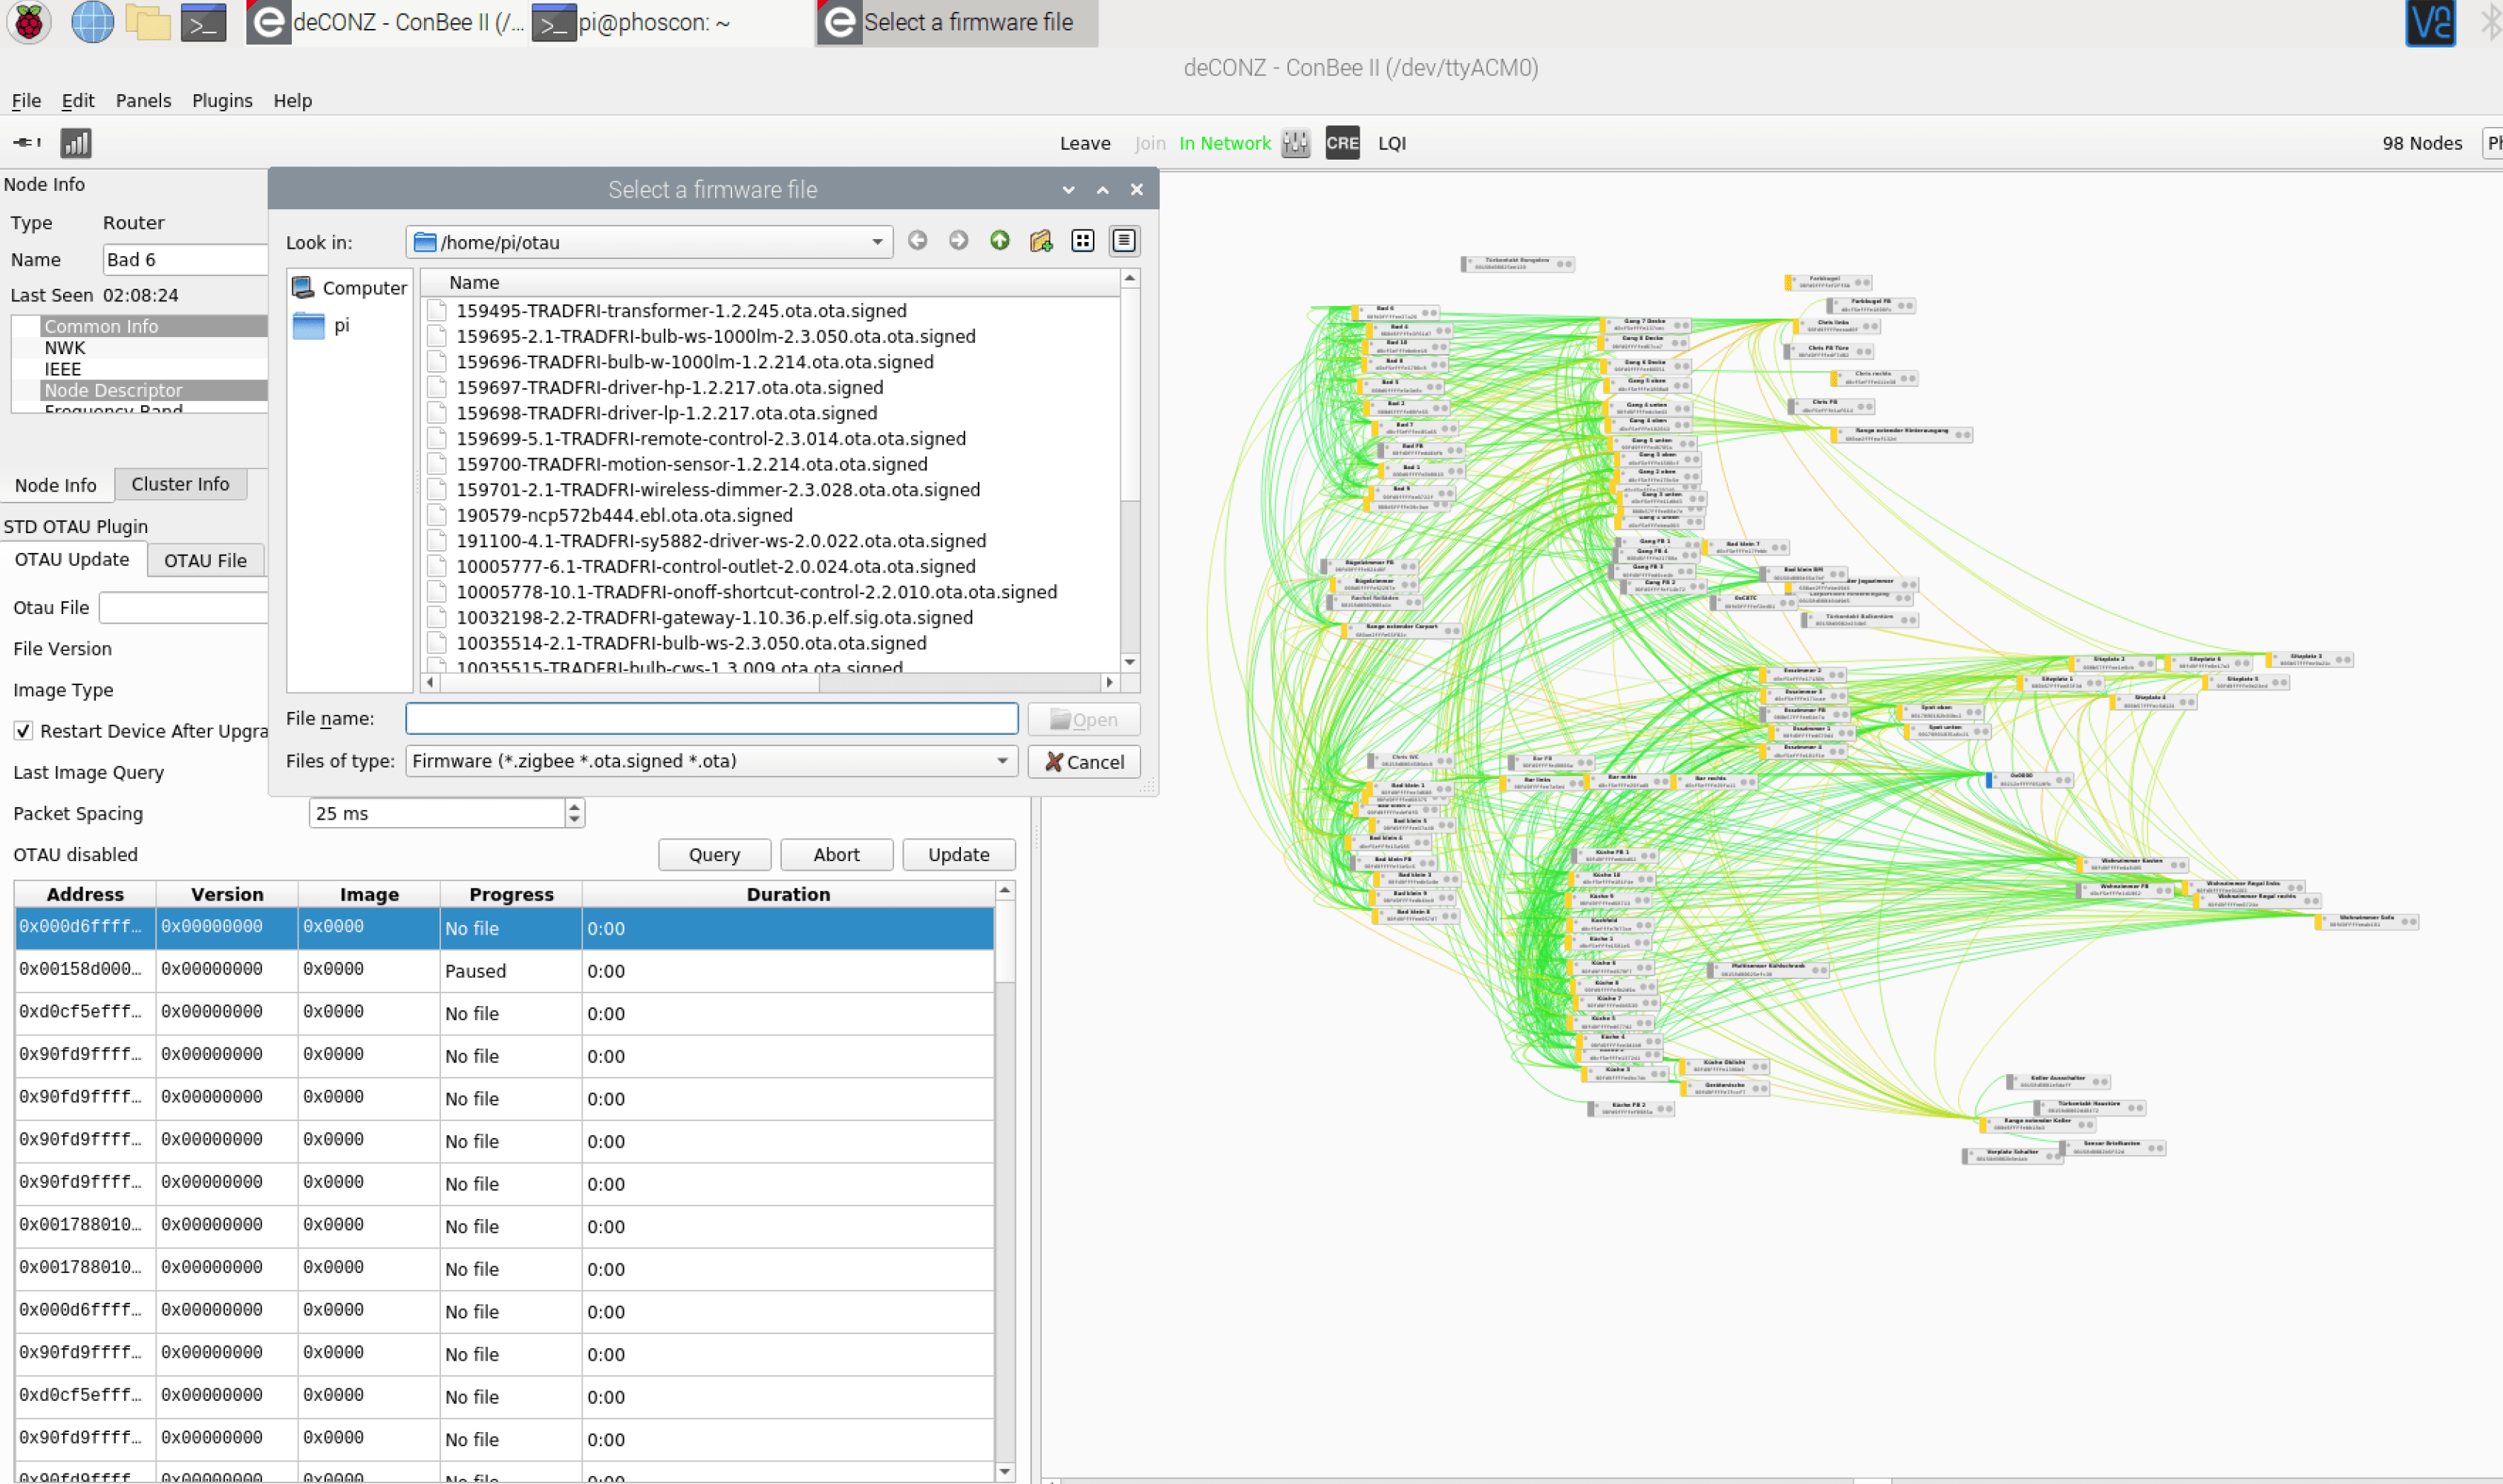
Task: Select 10032198-2.2-TRADFRI-gateway firmware file
Action: coord(714,618)
